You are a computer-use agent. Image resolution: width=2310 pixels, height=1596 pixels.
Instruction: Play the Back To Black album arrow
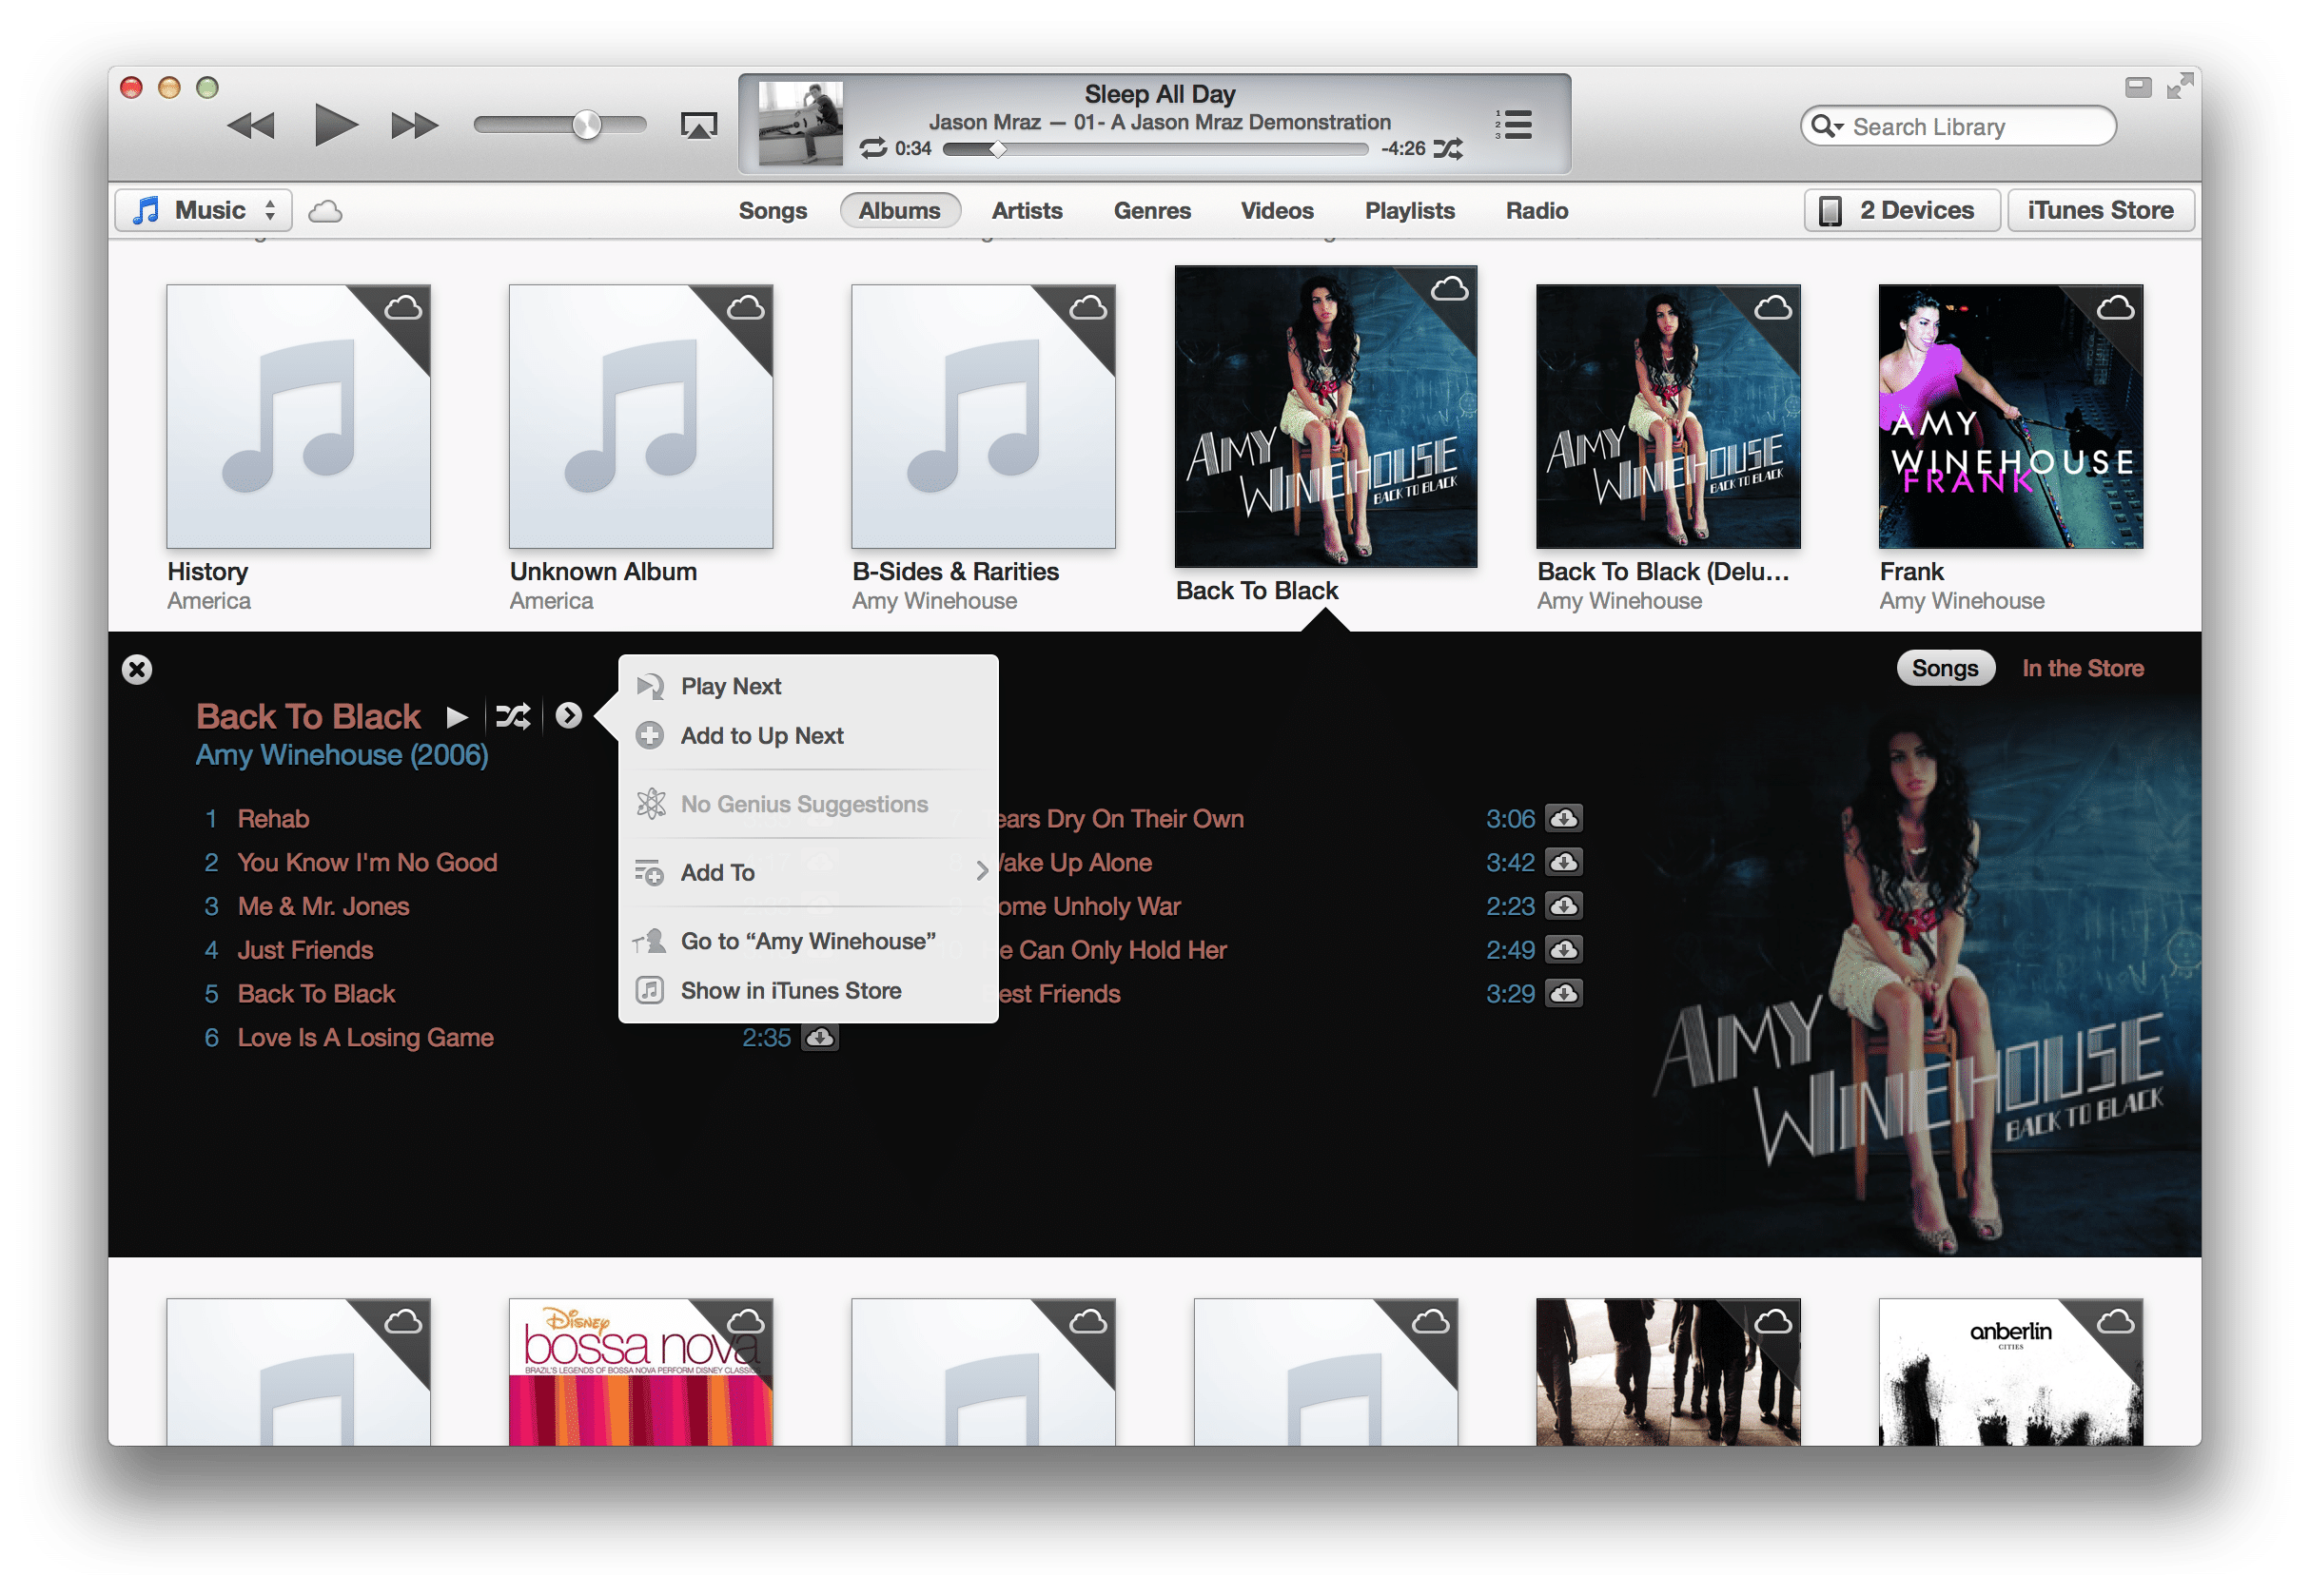pyautogui.click(x=457, y=717)
